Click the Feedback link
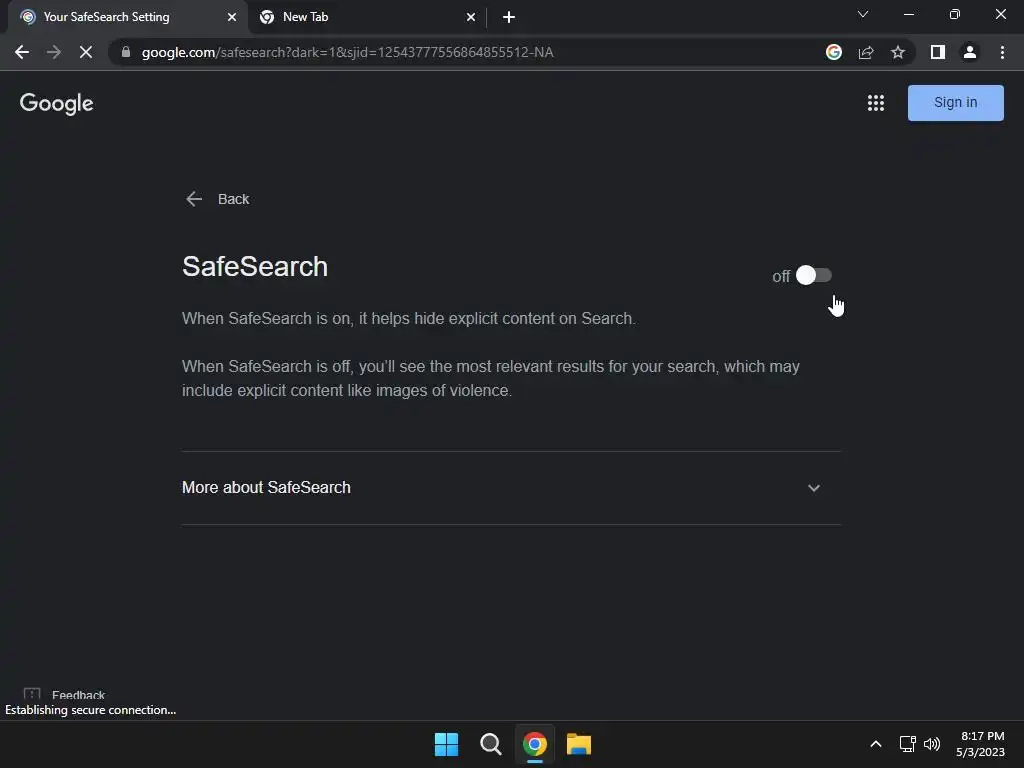1024x768 pixels. pos(65,694)
